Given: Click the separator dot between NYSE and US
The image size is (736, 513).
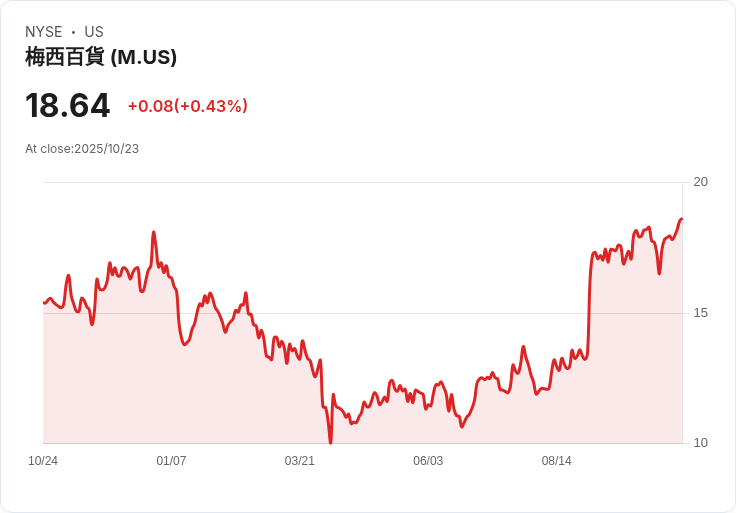Looking at the screenshot, I should point(73,32).
